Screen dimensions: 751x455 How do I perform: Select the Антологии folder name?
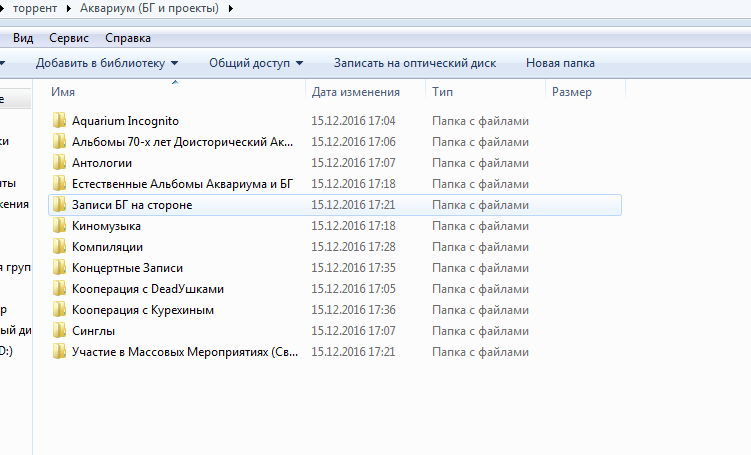coord(102,163)
